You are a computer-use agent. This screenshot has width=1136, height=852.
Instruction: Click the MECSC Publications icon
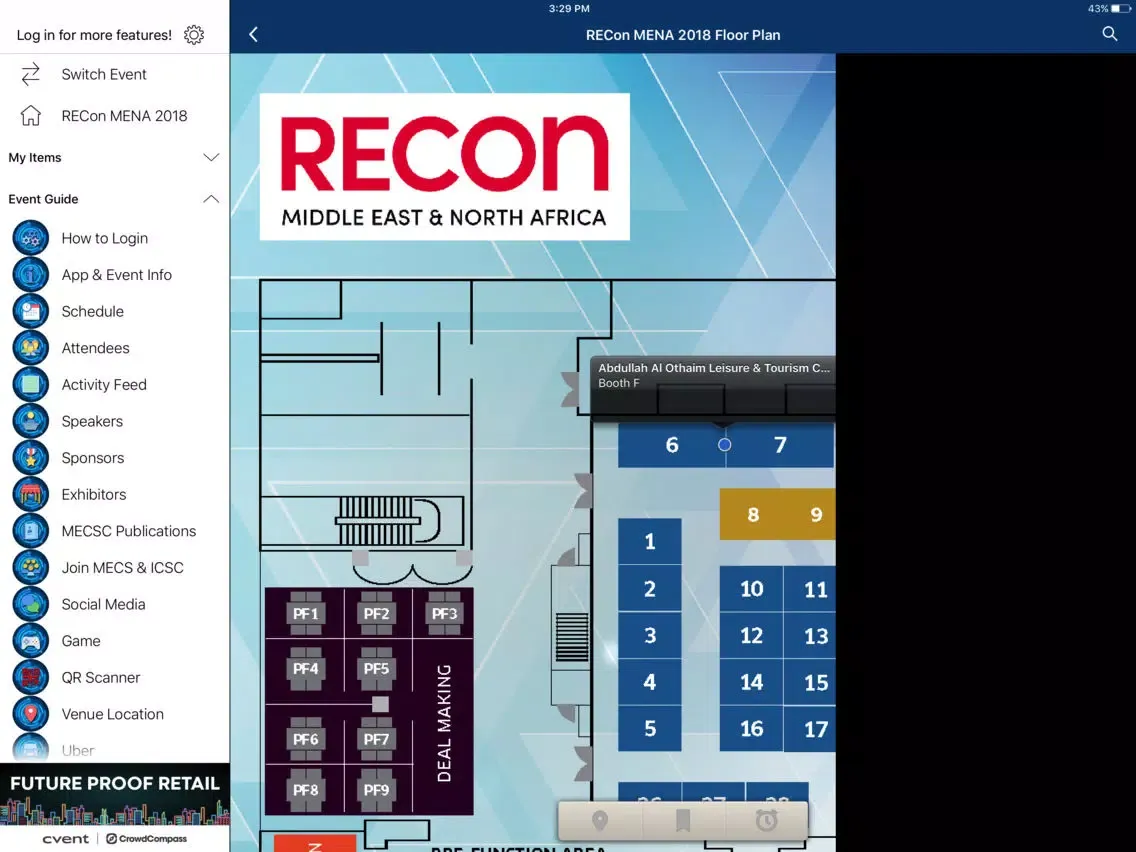click(30, 531)
